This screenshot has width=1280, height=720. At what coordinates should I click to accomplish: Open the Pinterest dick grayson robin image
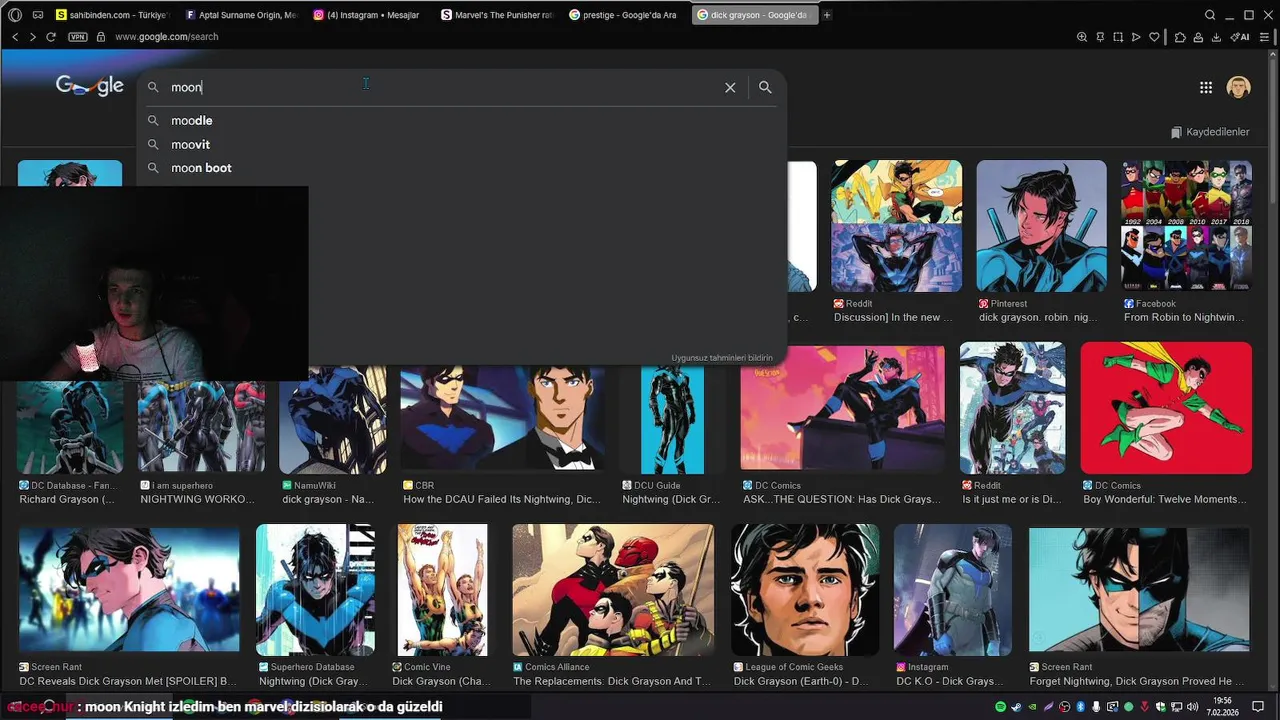1041,226
